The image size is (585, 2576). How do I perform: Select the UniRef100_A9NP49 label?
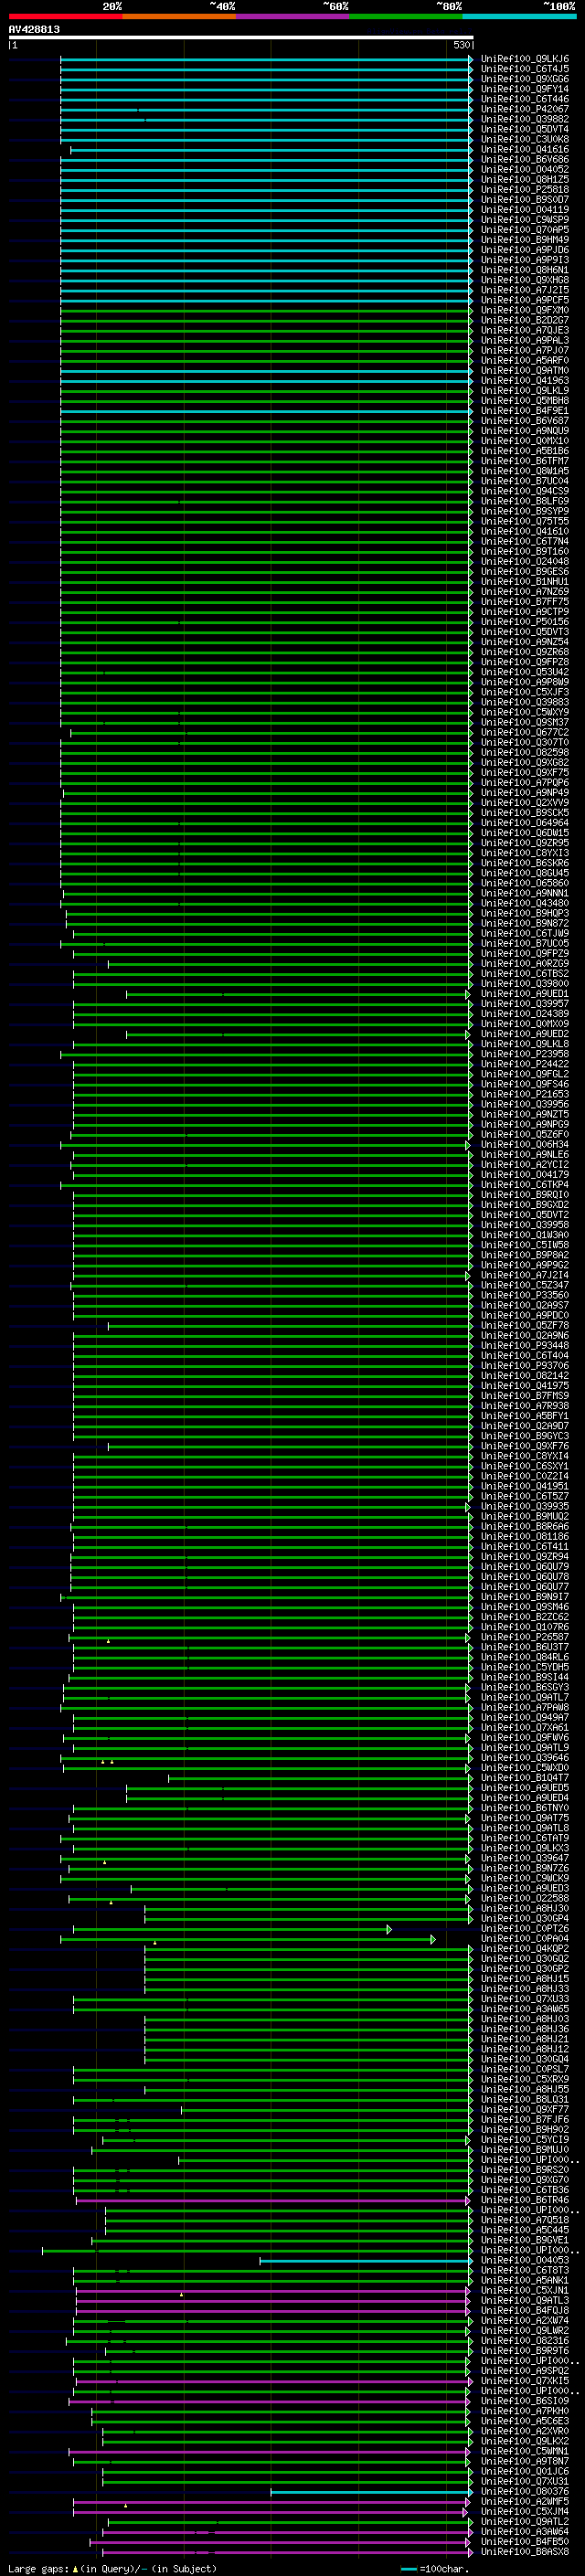(524, 793)
